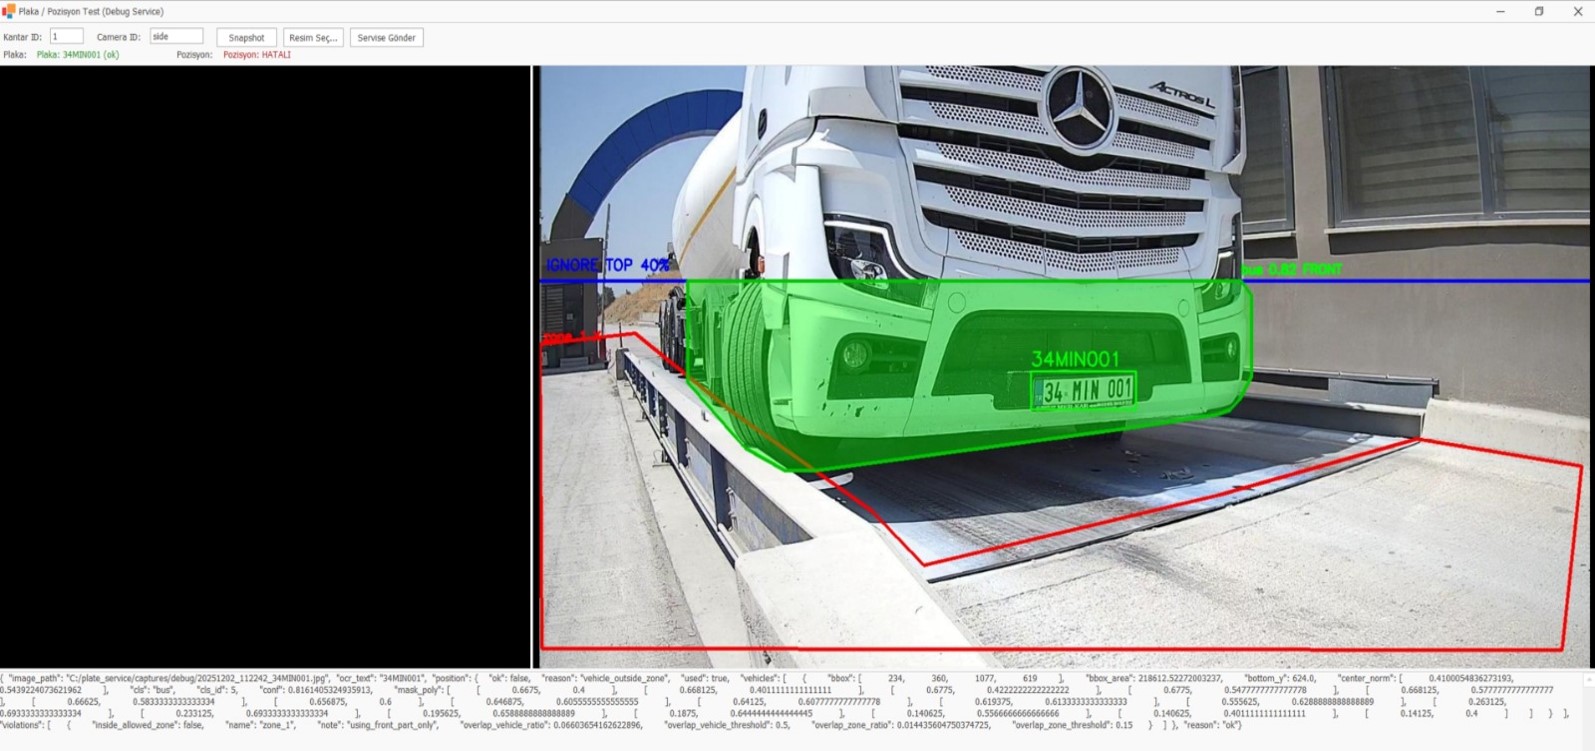Maximize the Plaka / Pozisyon Test window

pos(1539,11)
